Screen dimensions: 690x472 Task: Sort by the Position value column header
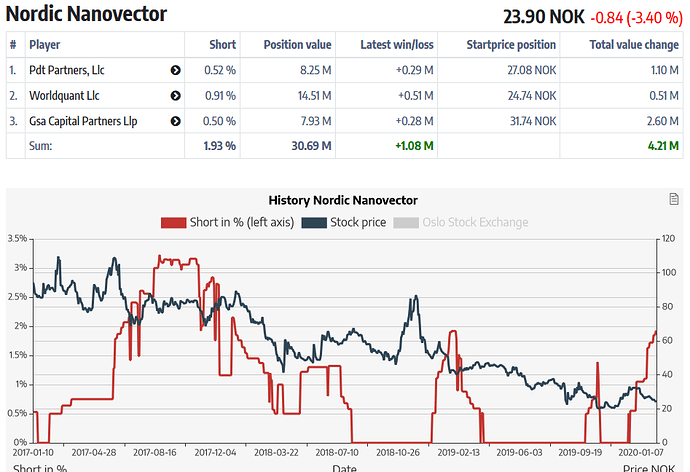297,45
